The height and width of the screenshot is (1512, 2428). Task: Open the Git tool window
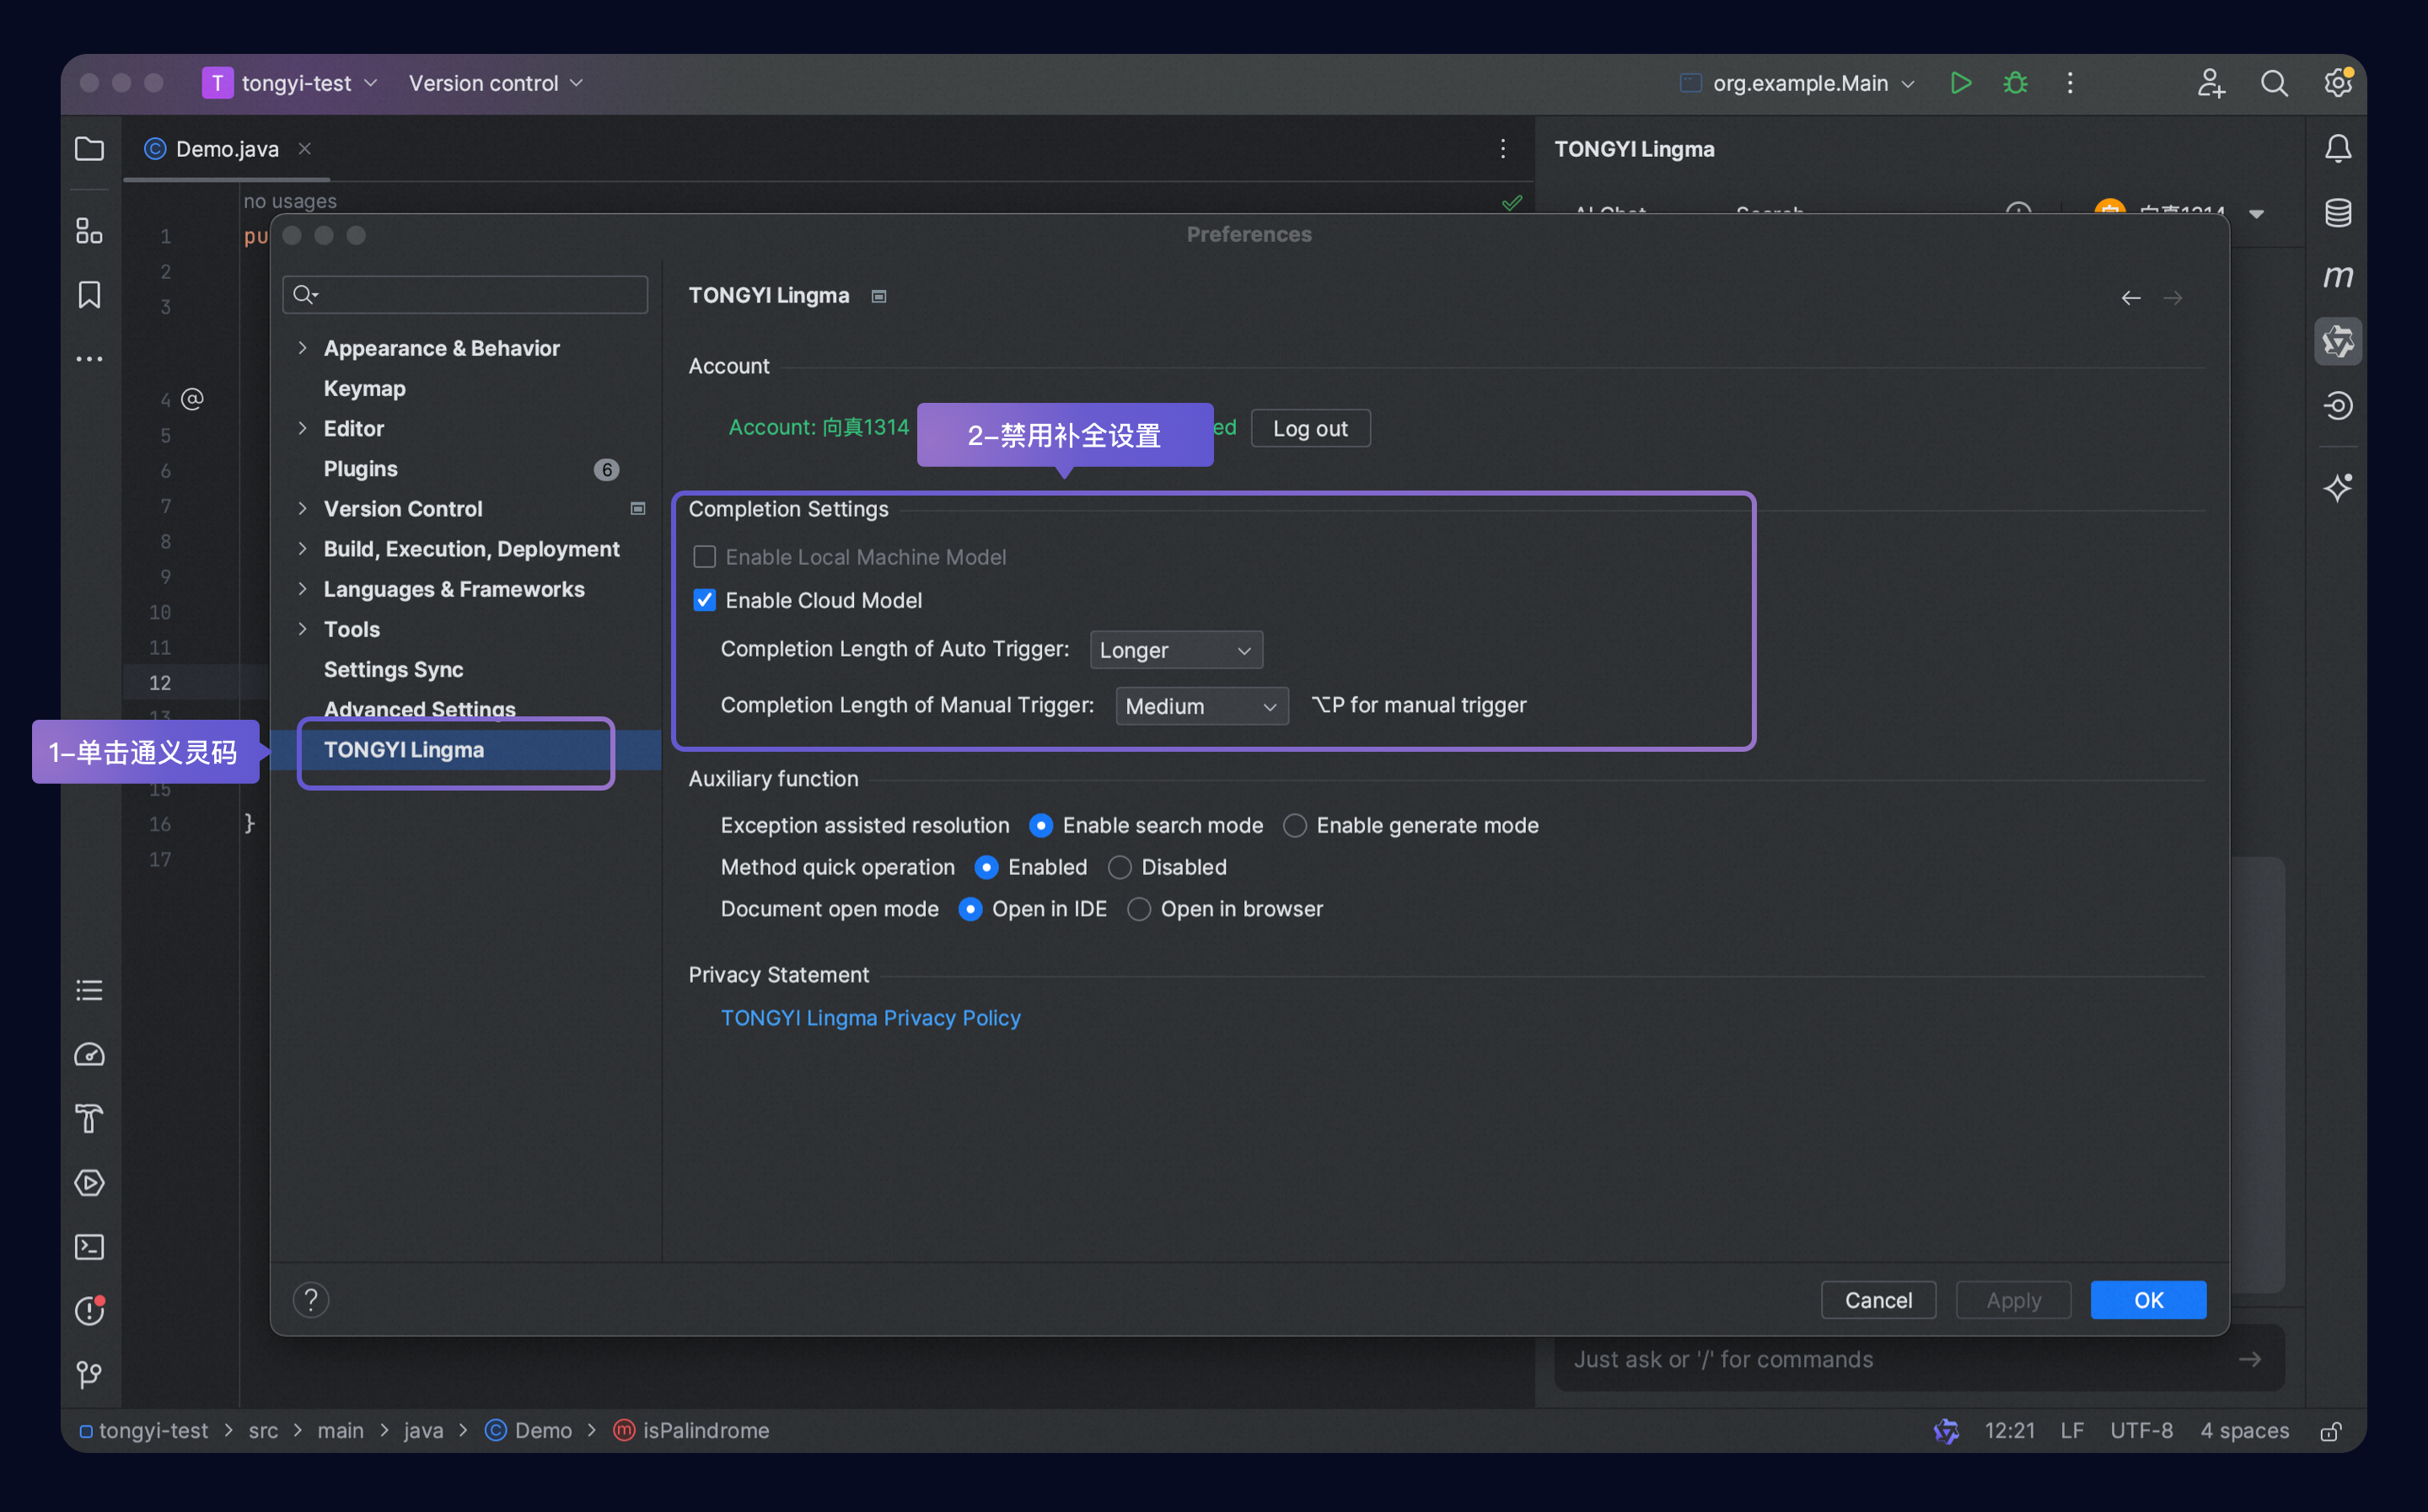click(89, 1375)
